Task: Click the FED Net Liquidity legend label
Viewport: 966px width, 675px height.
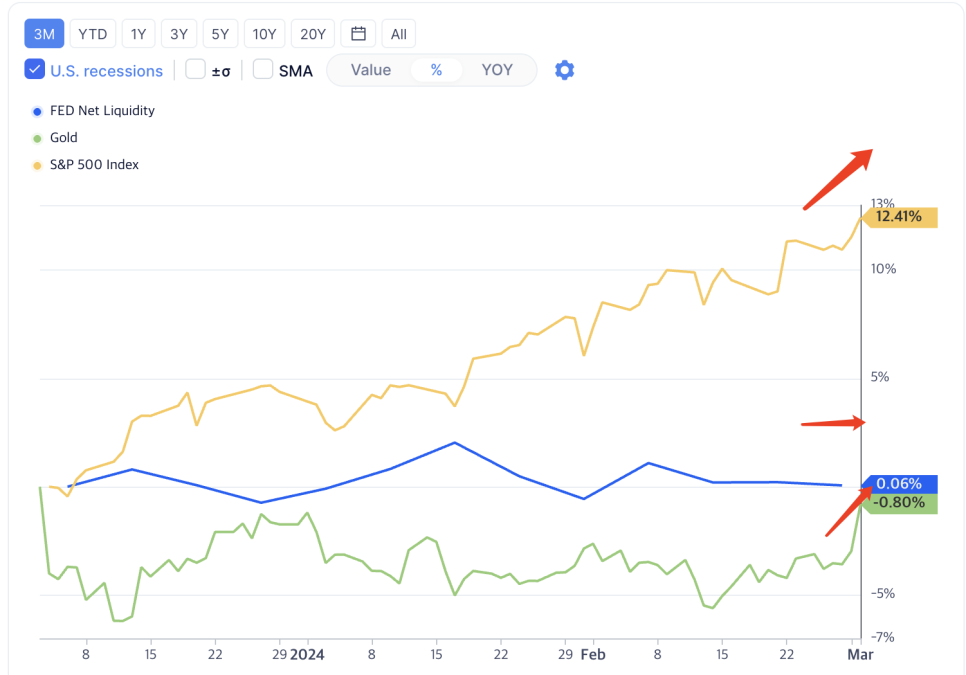Action: 102,111
